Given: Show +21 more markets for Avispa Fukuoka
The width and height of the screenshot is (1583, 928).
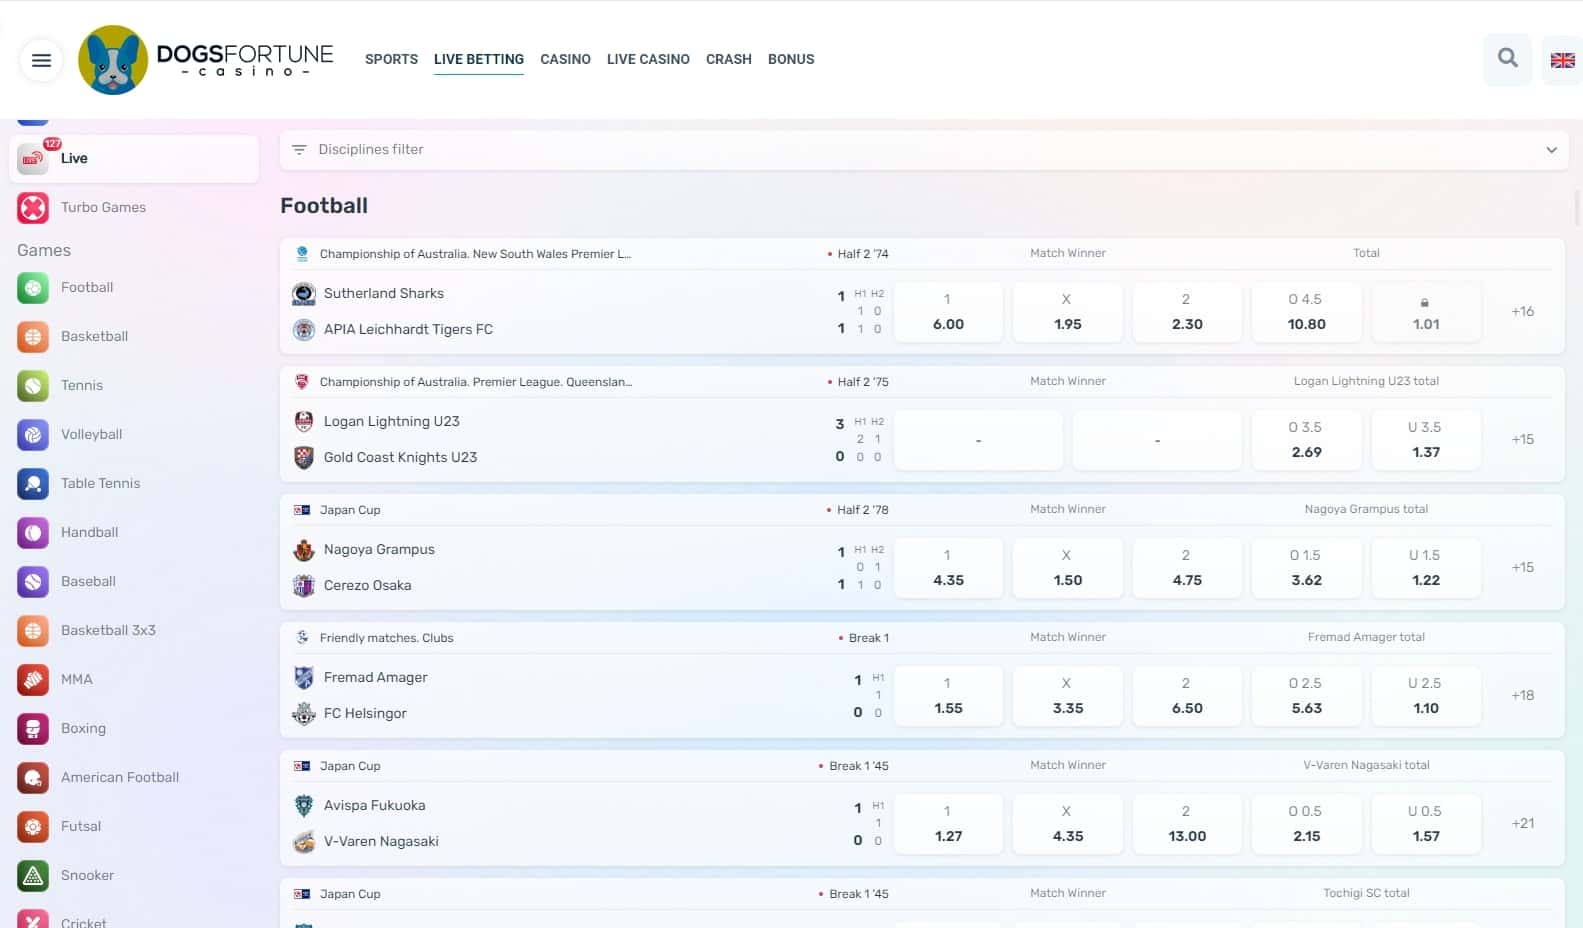Looking at the screenshot, I should coord(1522,824).
